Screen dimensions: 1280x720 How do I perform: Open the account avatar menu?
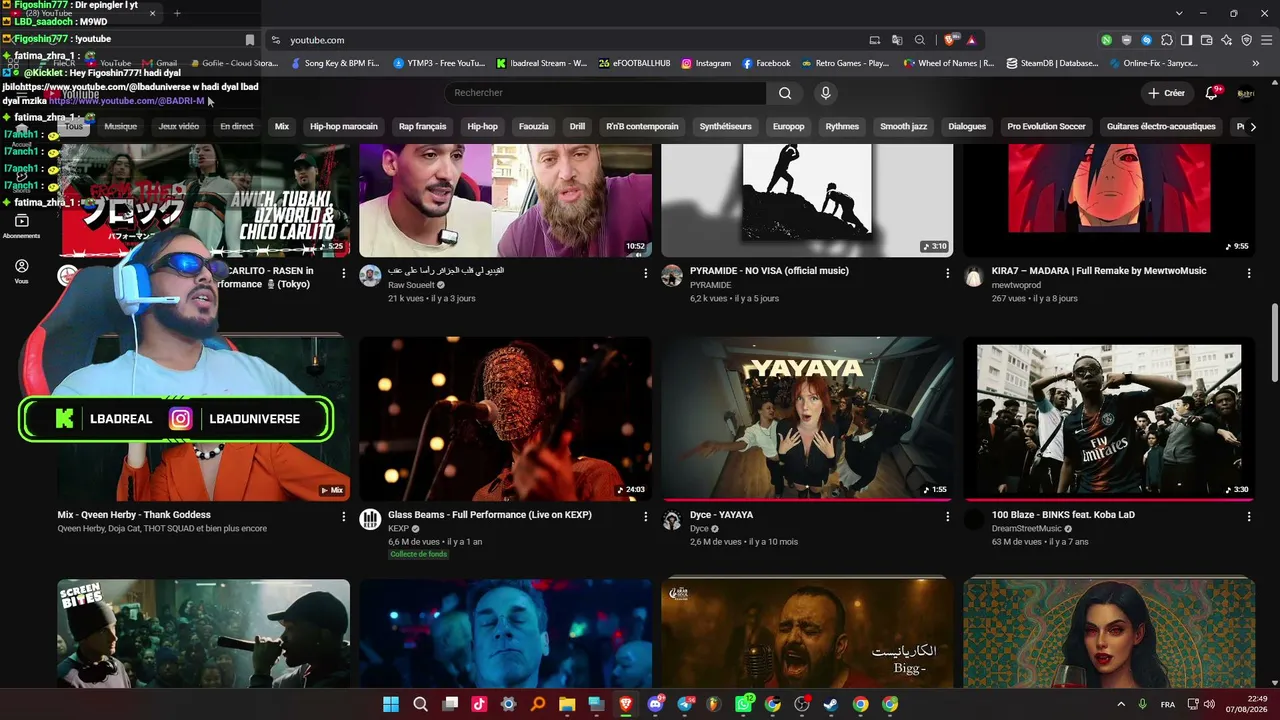click(x=1246, y=93)
